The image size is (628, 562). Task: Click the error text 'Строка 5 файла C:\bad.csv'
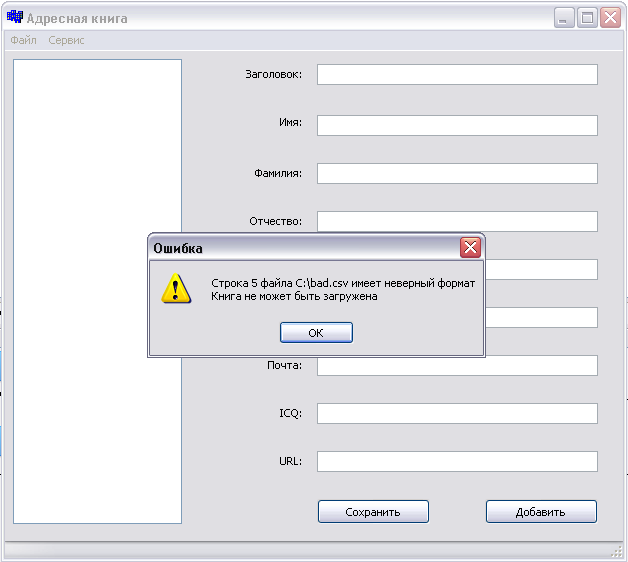tap(280, 283)
